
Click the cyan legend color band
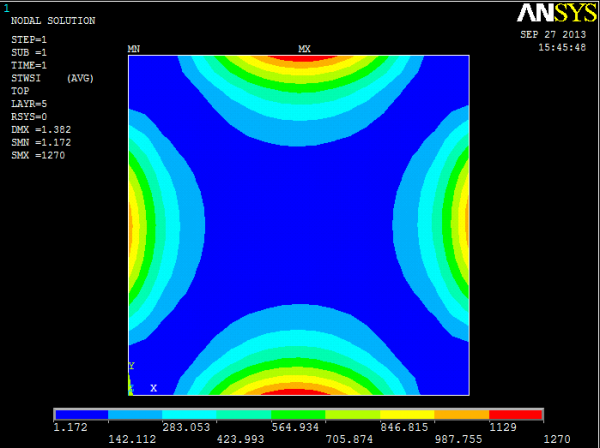pos(189,415)
